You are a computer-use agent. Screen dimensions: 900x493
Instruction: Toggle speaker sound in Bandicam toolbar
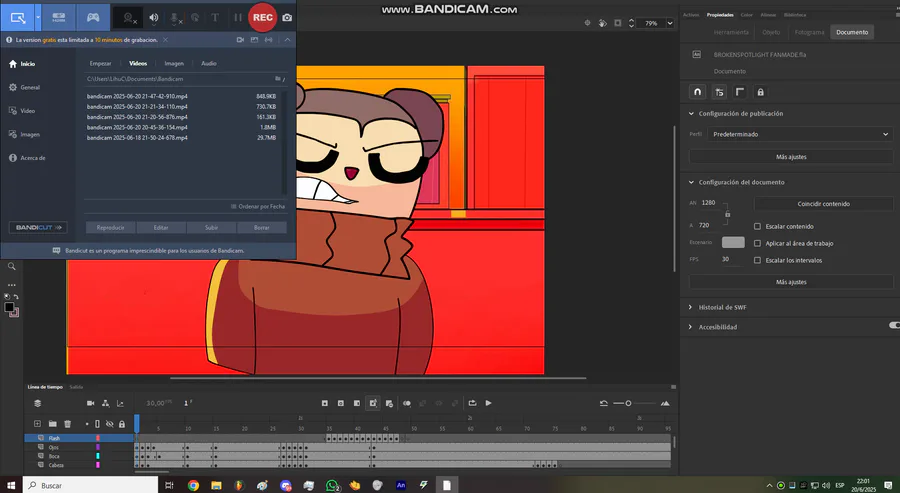(153, 18)
